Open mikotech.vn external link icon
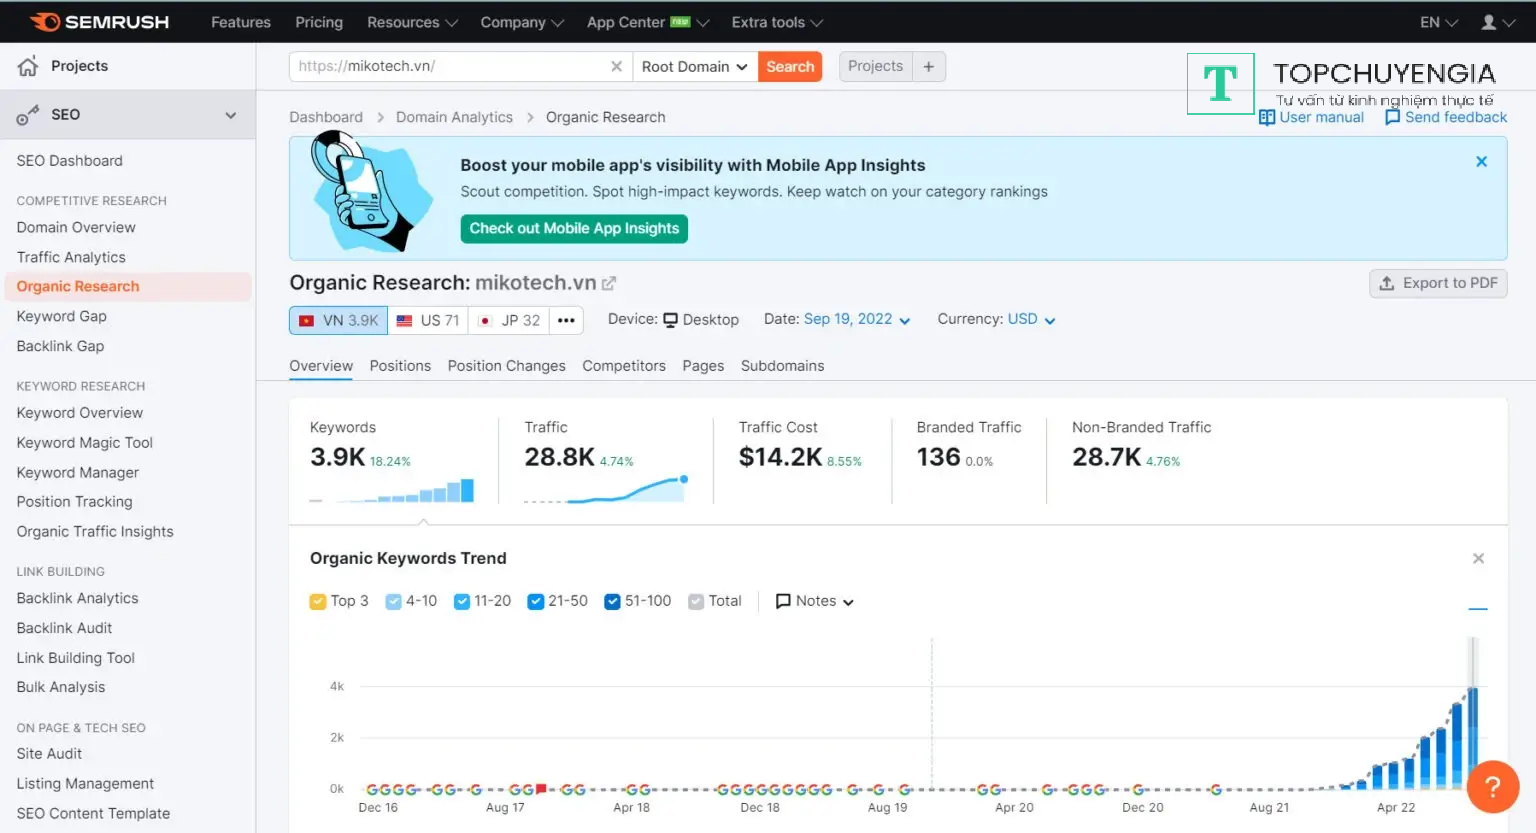 tap(608, 284)
